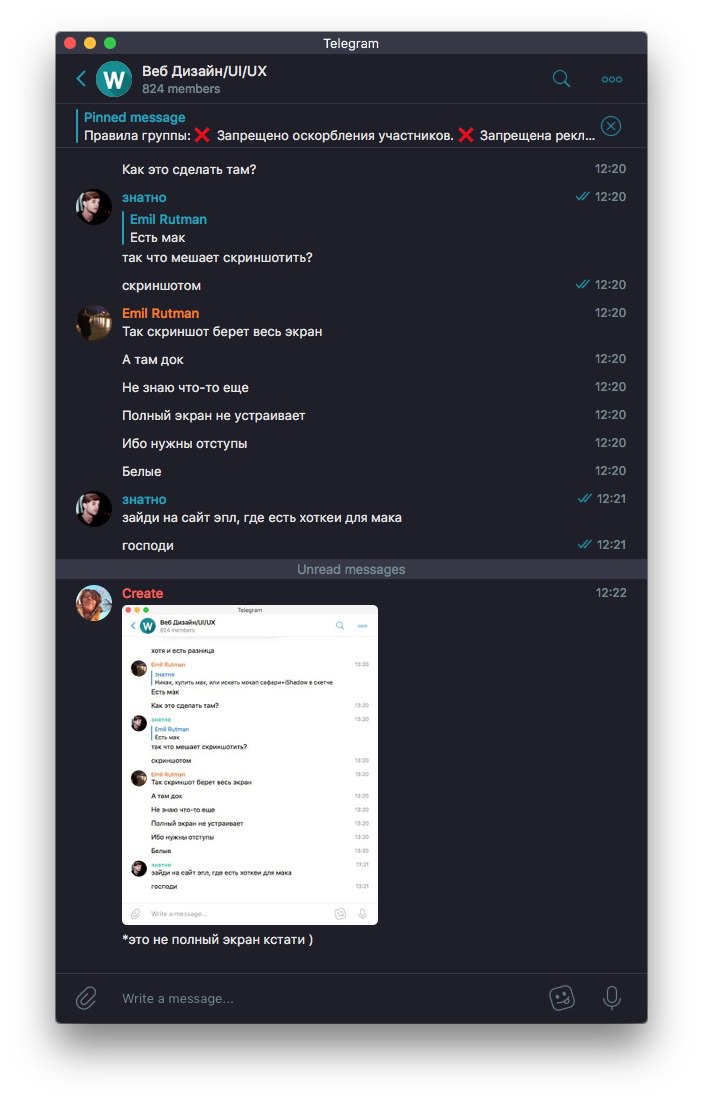Dismiss the pinned message with X

tap(611, 126)
